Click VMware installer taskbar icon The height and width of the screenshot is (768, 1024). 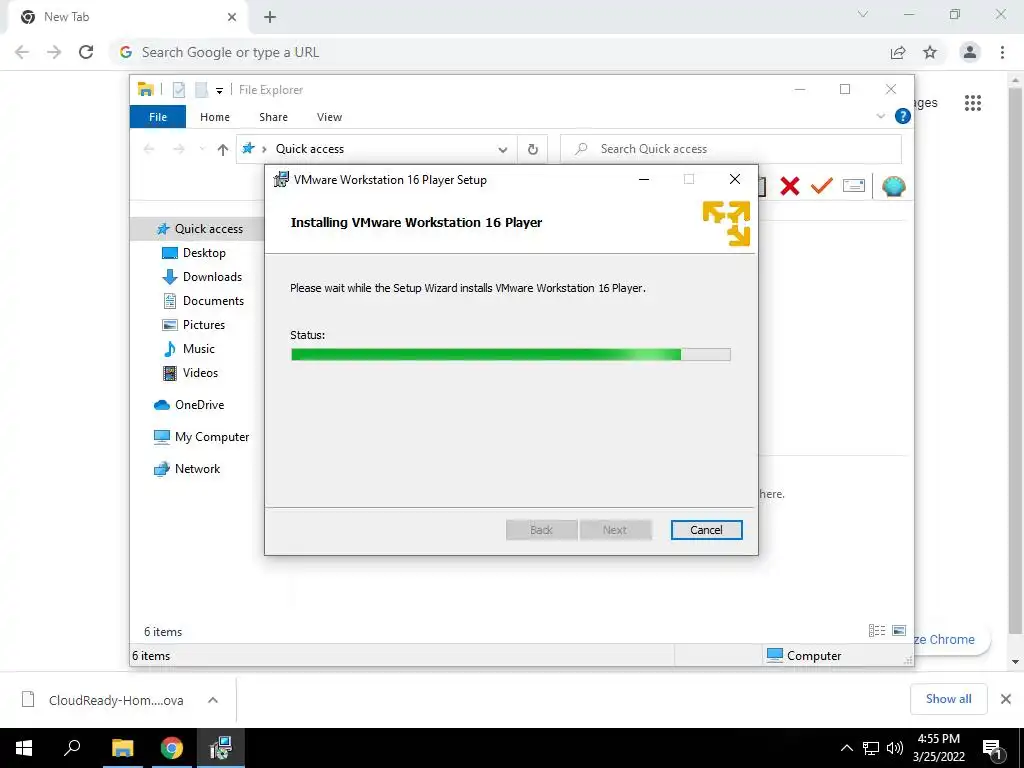coord(221,748)
